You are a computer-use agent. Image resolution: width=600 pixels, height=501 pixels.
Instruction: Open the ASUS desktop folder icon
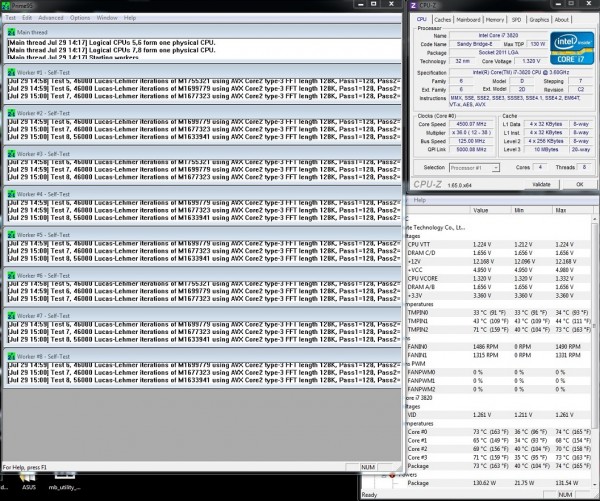[29, 481]
